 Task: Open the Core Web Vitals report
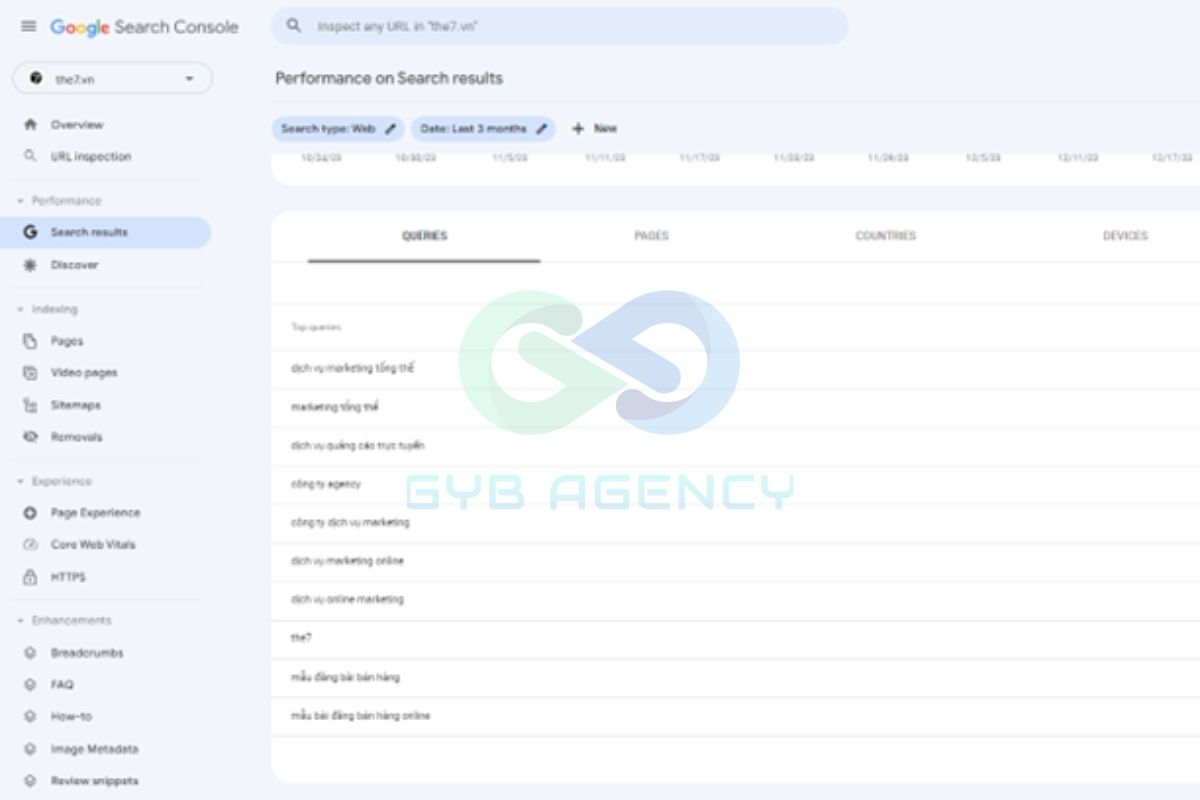click(93, 545)
